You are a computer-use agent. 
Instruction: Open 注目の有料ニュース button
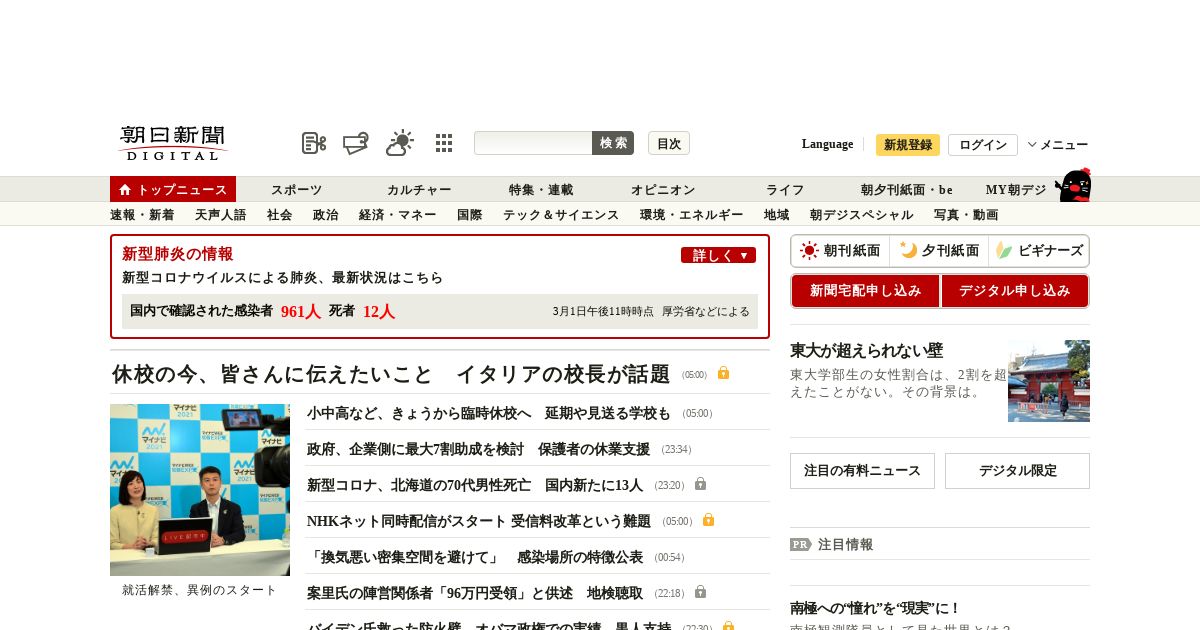(862, 471)
